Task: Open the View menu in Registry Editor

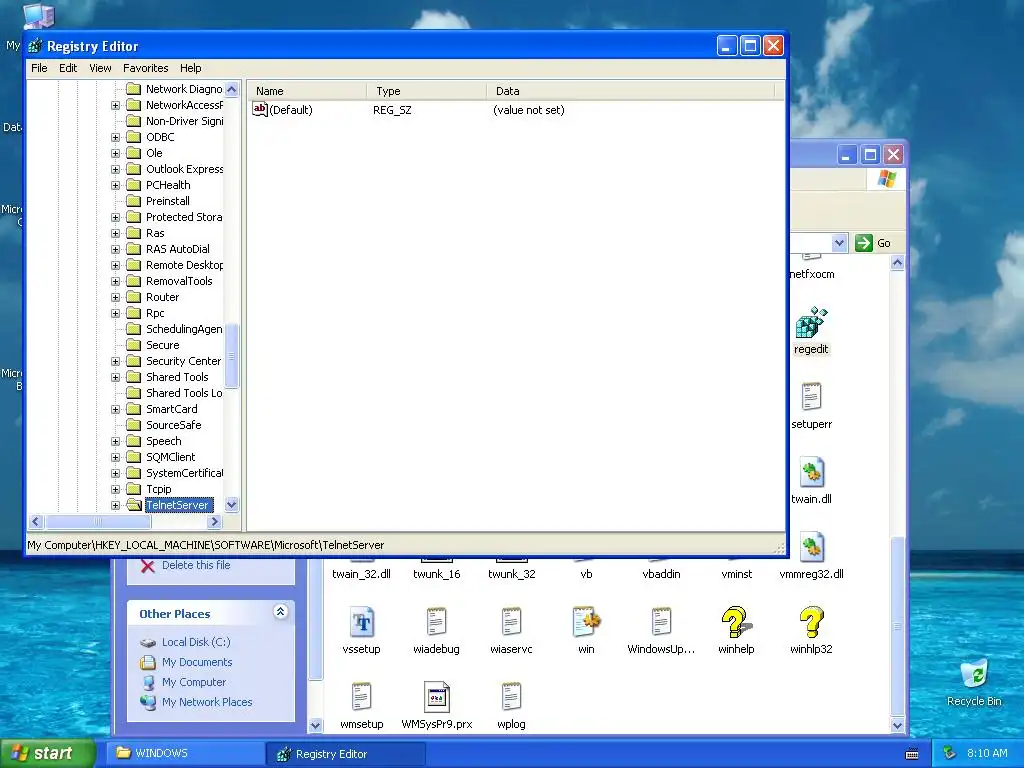Action: click(100, 68)
